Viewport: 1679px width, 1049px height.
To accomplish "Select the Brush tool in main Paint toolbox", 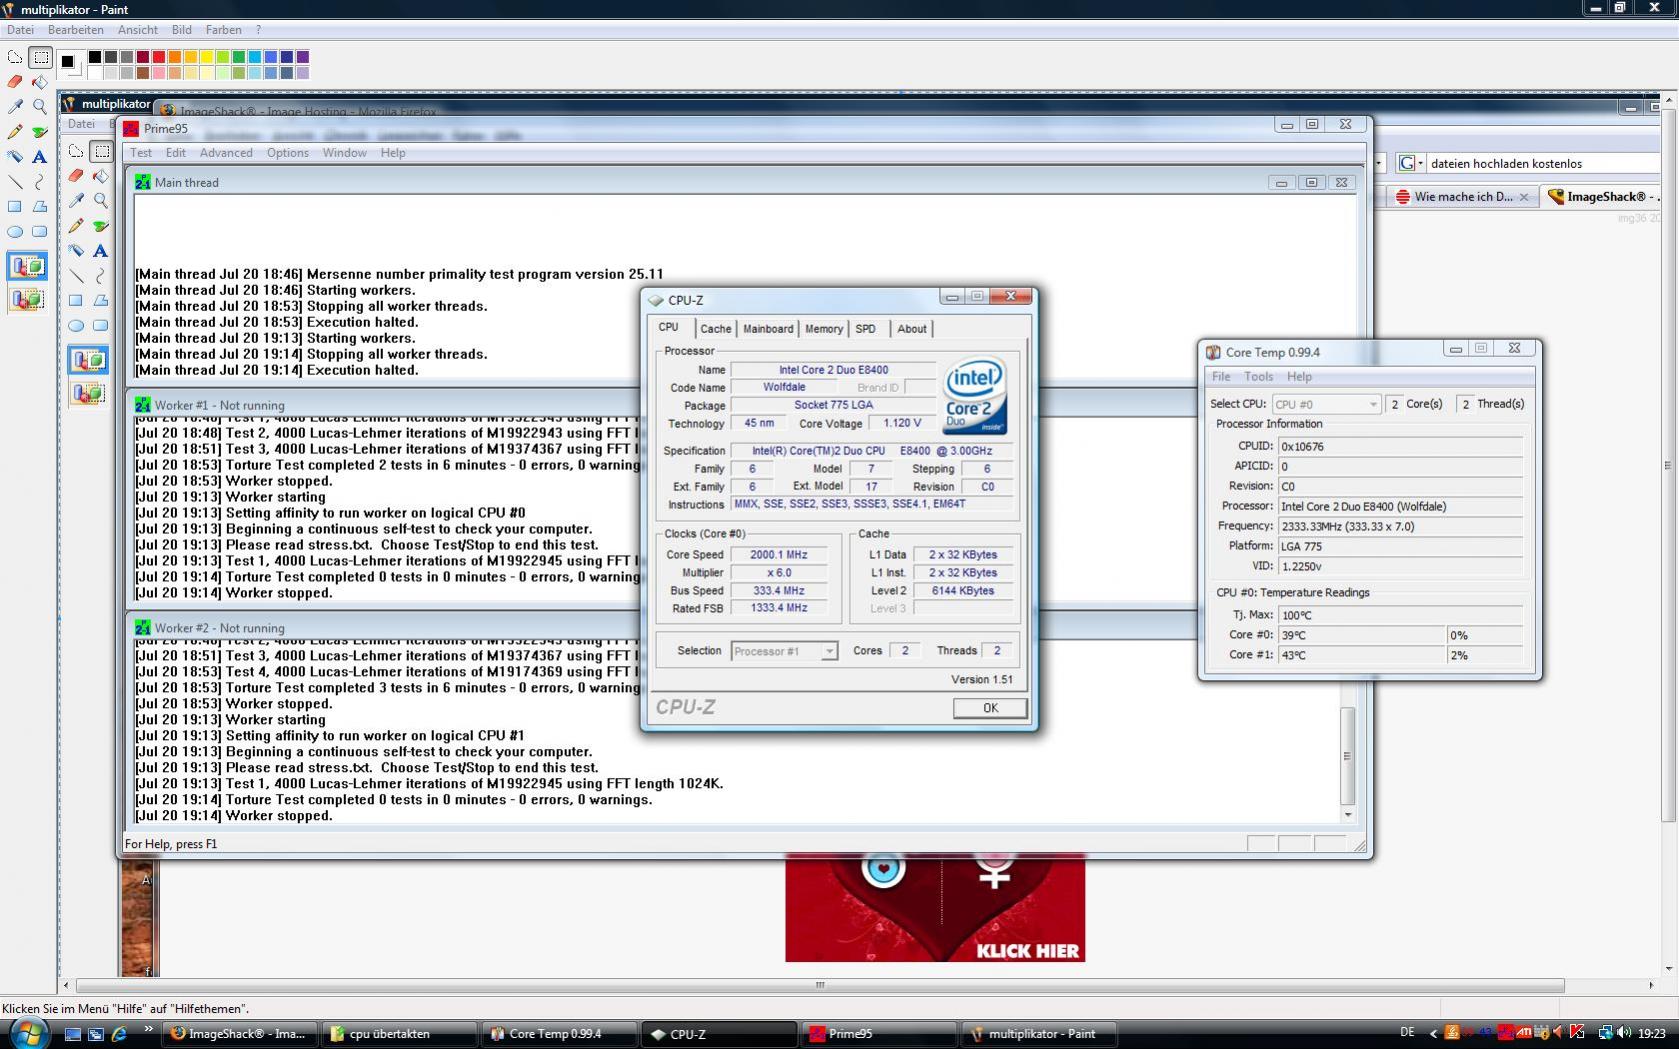I will pyautogui.click(x=40, y=131).
